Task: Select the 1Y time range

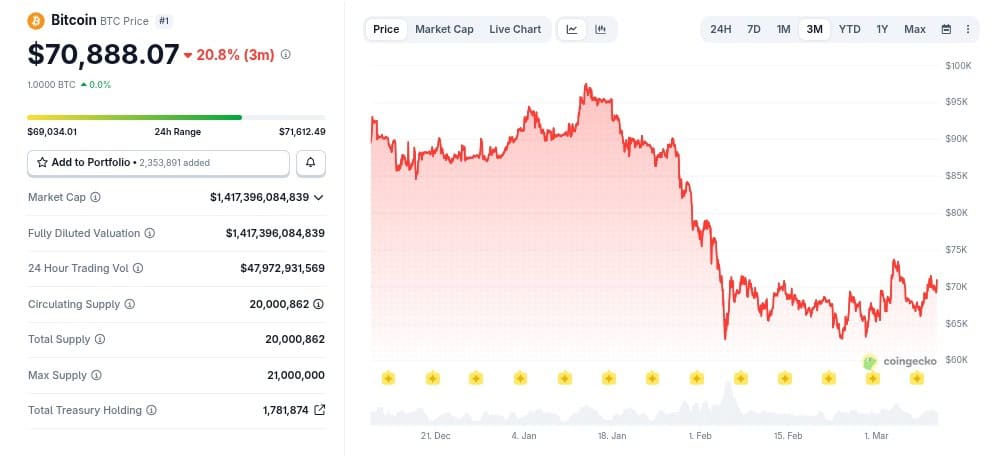Action: [x=882, y=29]
